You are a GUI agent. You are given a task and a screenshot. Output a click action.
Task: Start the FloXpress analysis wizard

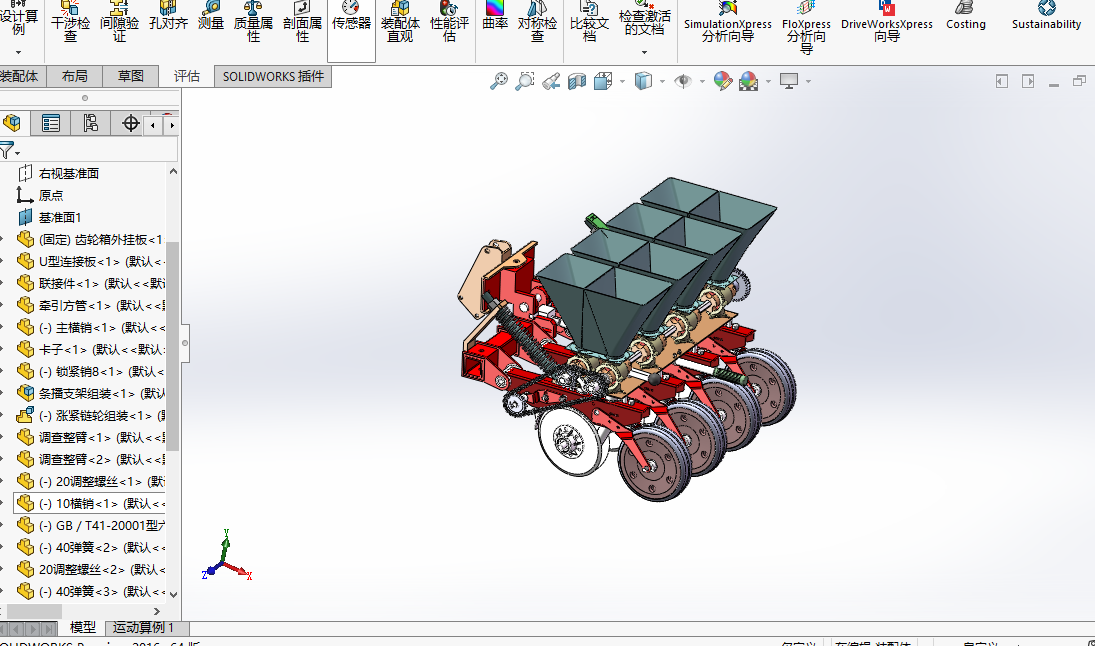(x=806, y=28)
